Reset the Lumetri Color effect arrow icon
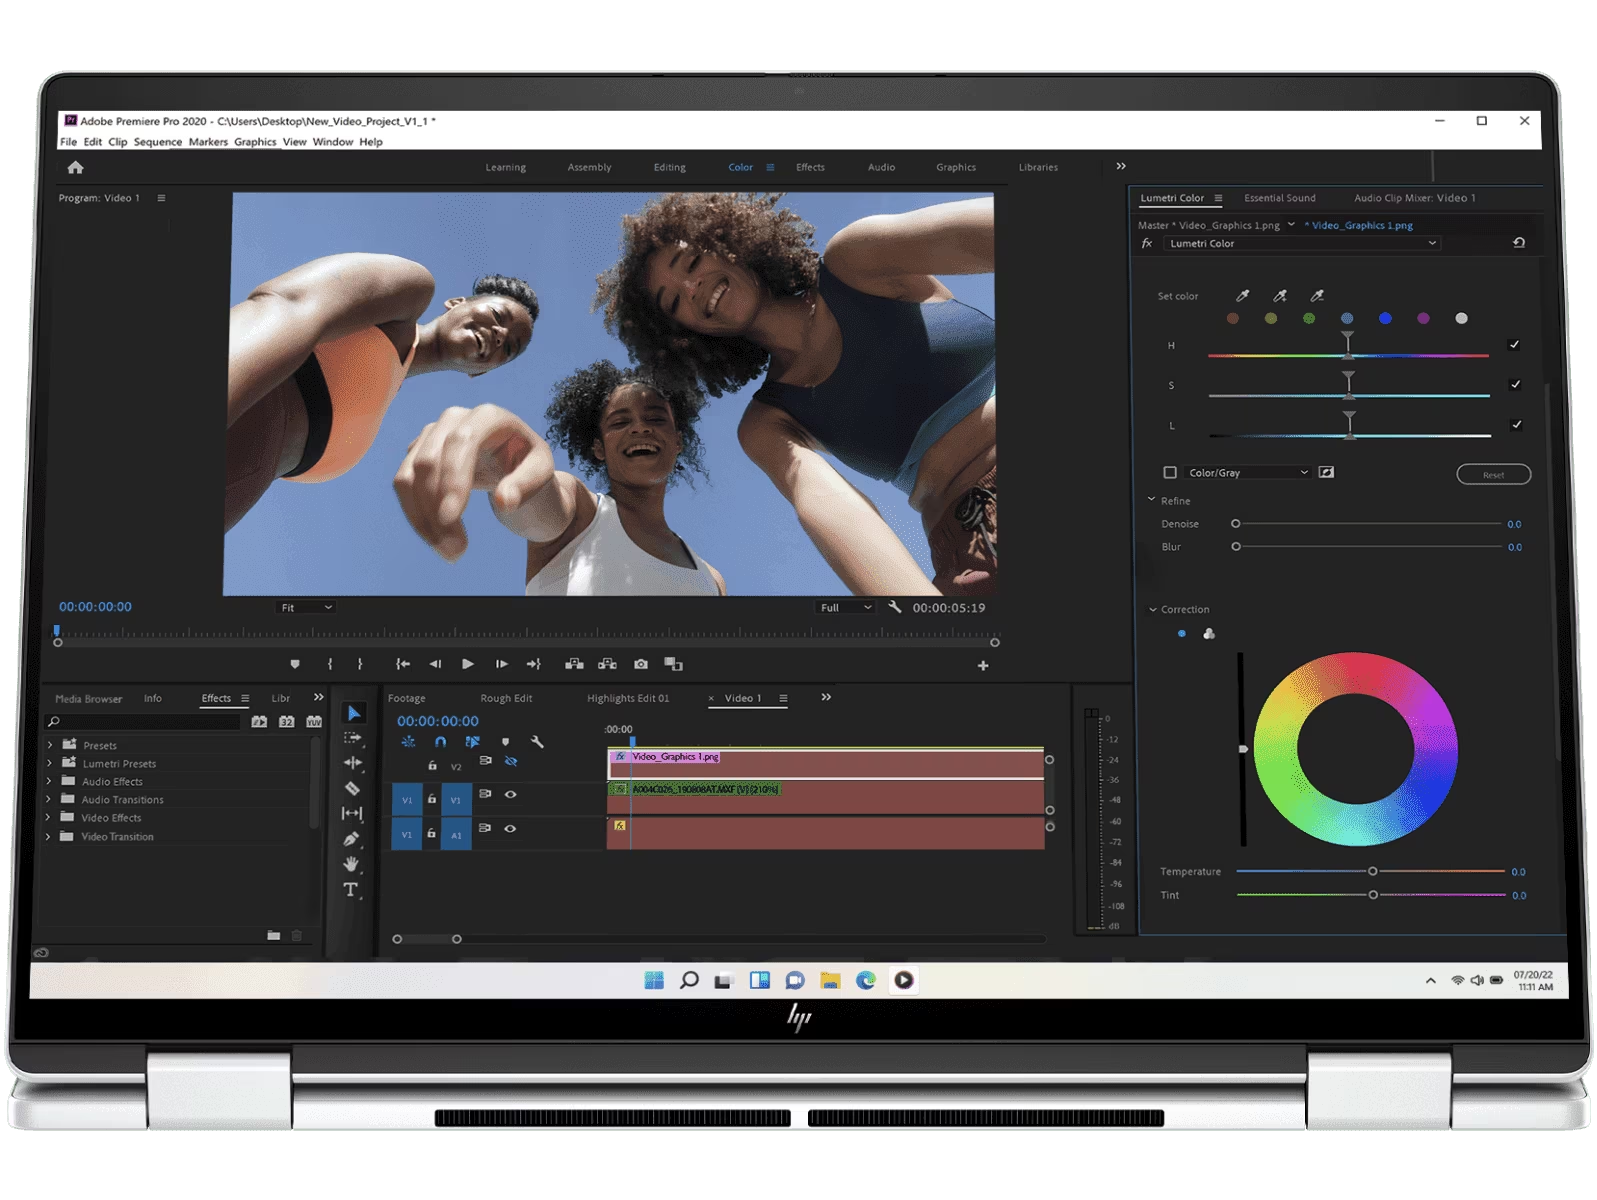Viewport: 1597px width, 1200px height. 1519,243
